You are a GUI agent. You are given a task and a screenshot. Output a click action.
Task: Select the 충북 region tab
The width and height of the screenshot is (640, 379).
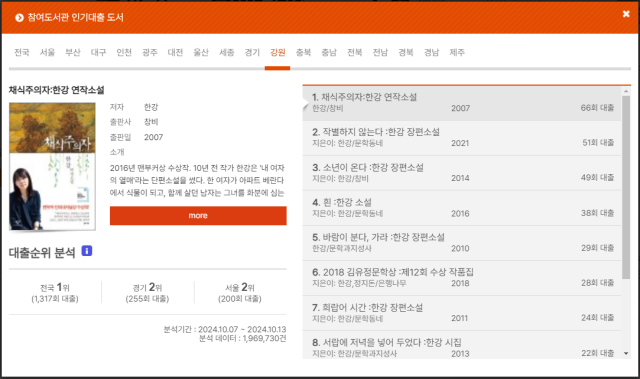tap(303, 52)
